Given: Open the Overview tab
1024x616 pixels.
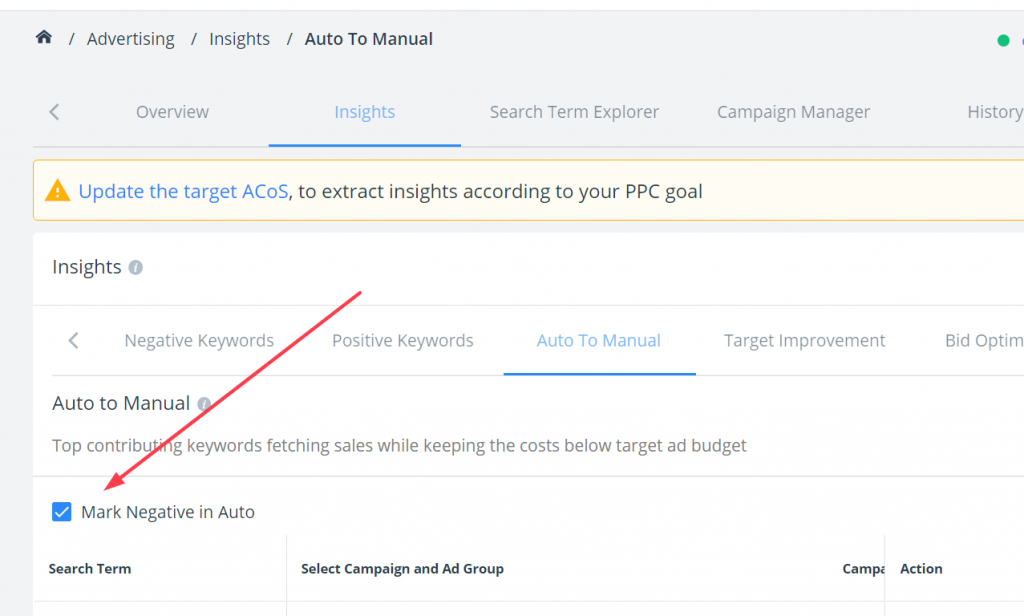Looking at the screenshot, I should click(x=172, y=112).
